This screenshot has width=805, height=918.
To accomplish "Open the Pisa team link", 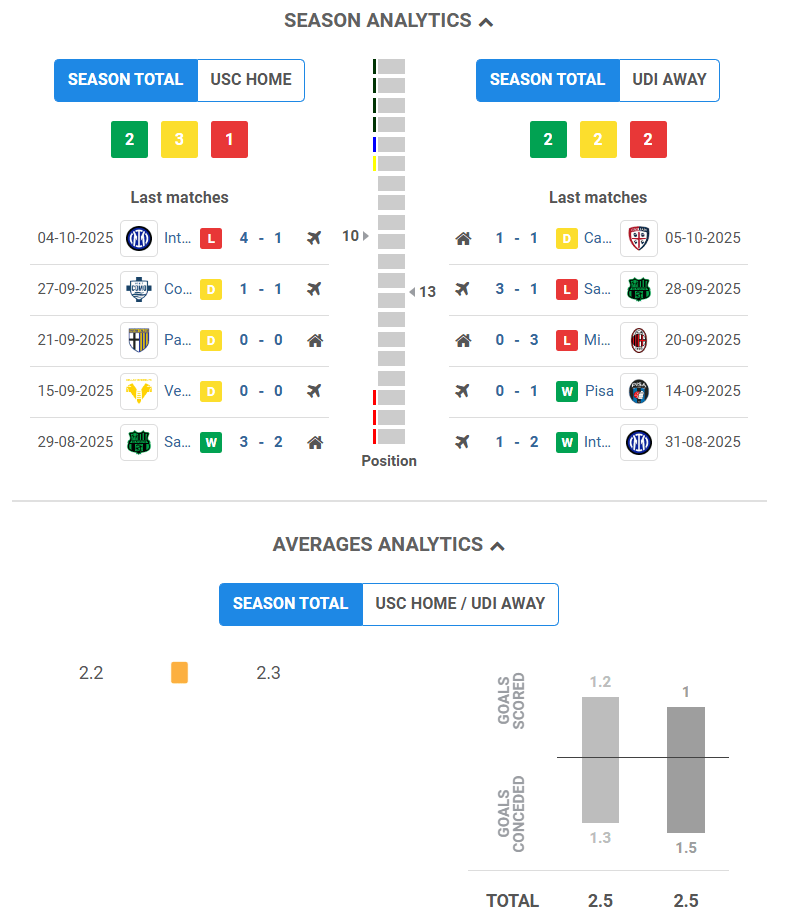I will tap(599, 391).
